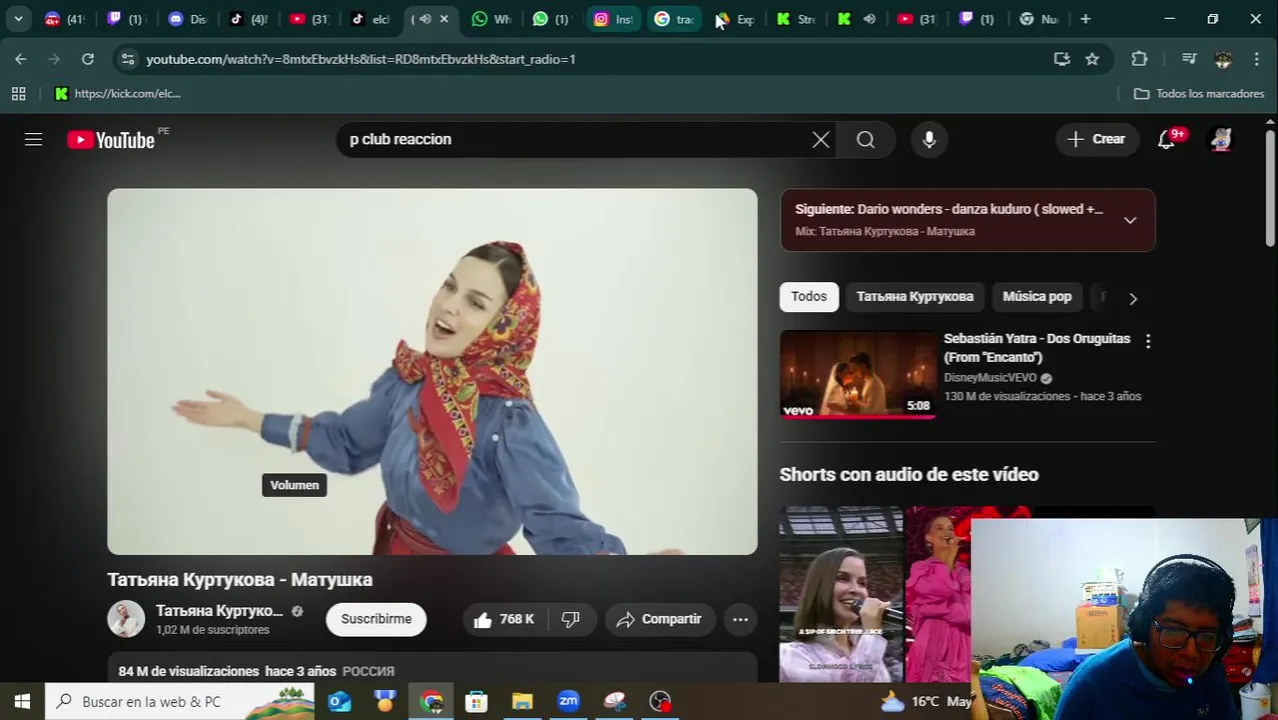Screen dimensions: 1278x720
Task: Click the video player frame
Action: 432,371
